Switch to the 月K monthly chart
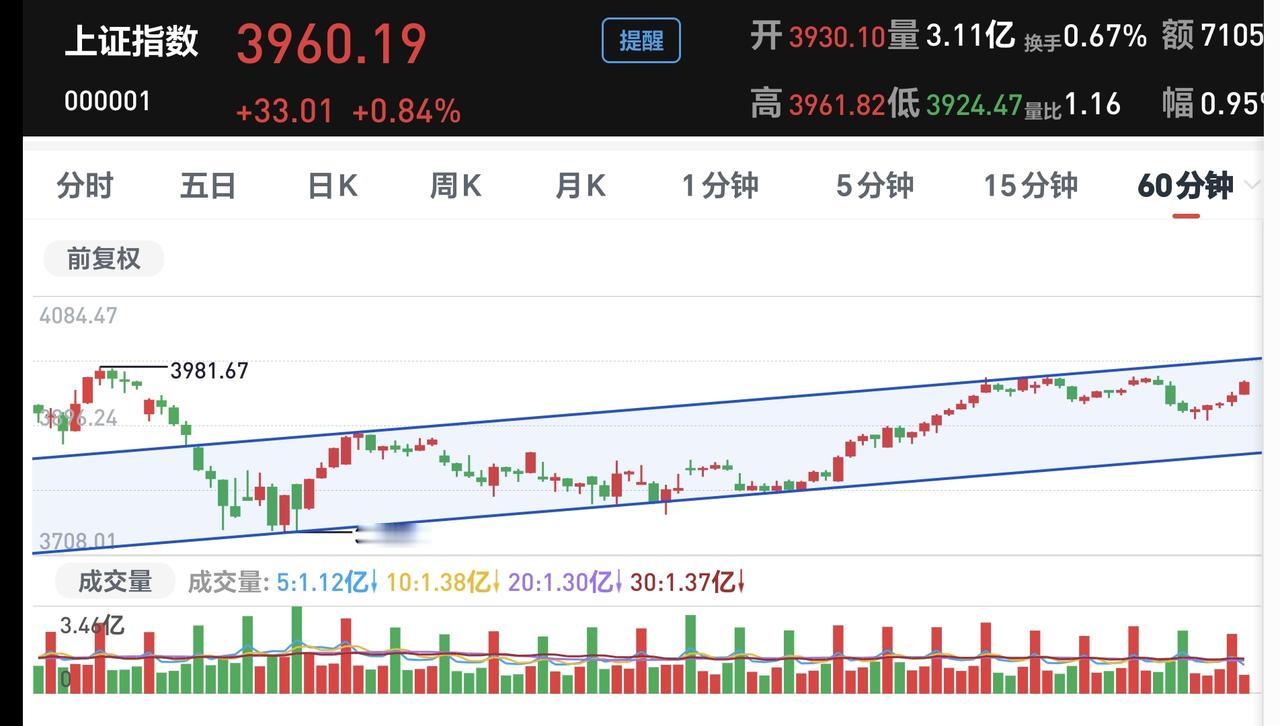 [581, 186]
